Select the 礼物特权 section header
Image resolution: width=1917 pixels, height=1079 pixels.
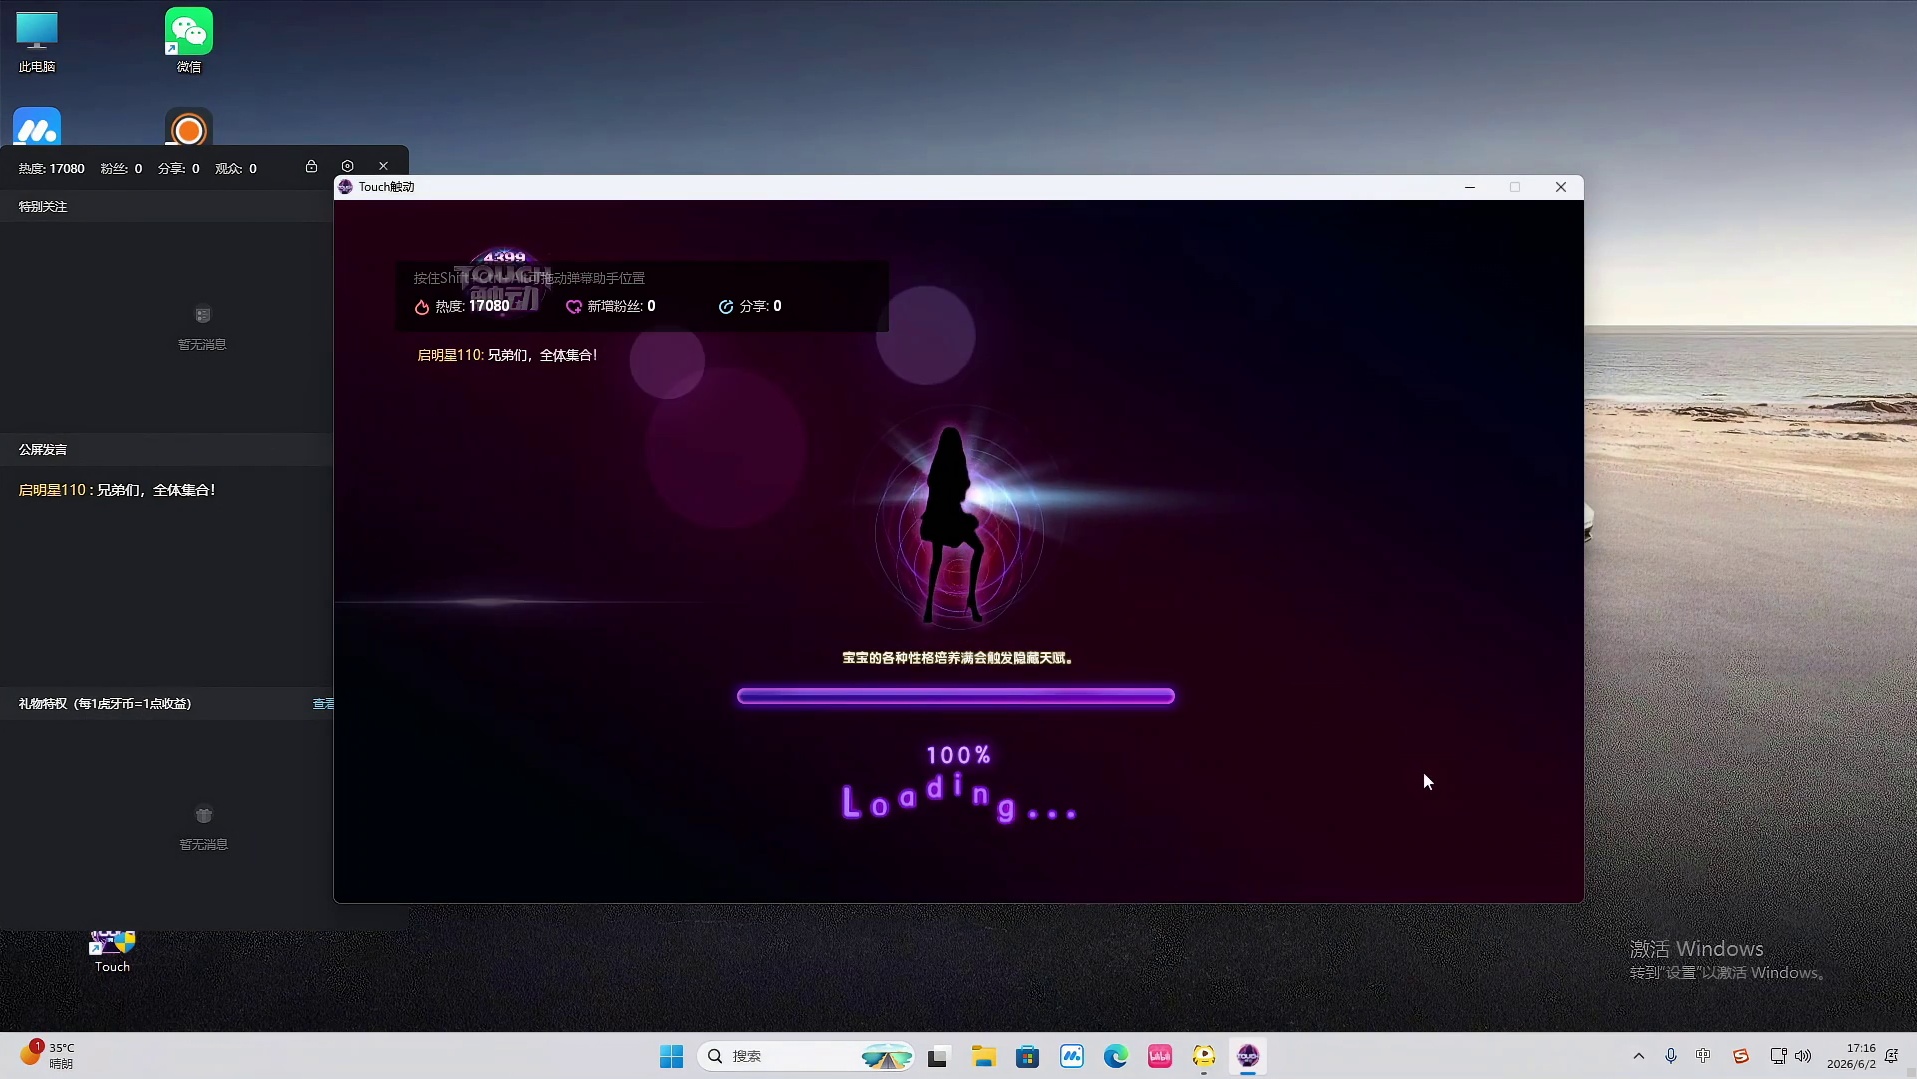[x=166, y=704]
